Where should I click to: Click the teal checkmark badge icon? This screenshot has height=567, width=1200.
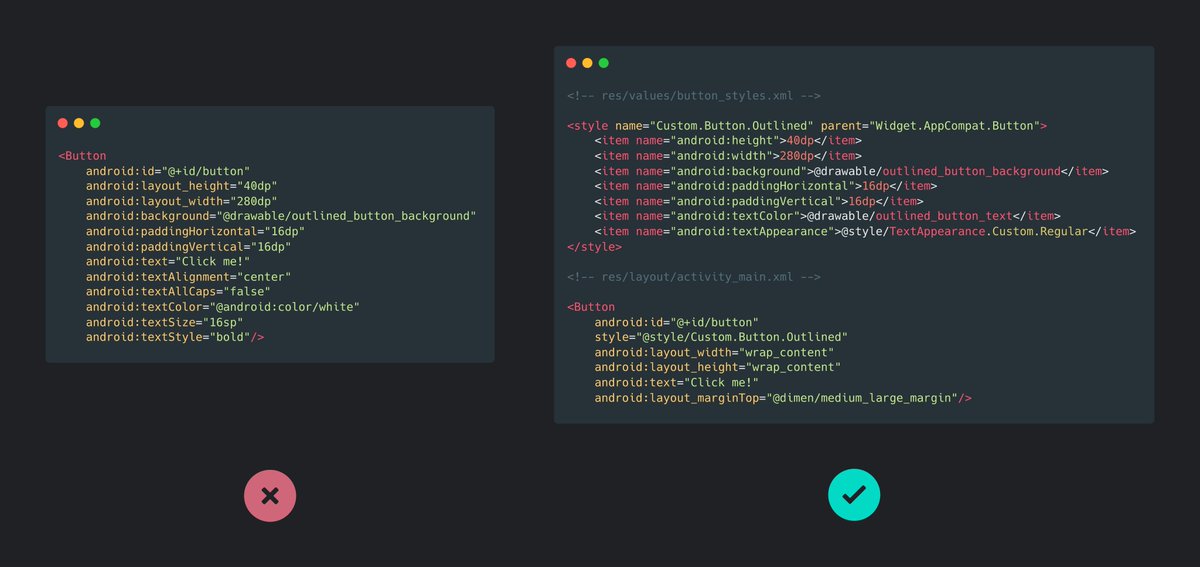coord(854,495)
